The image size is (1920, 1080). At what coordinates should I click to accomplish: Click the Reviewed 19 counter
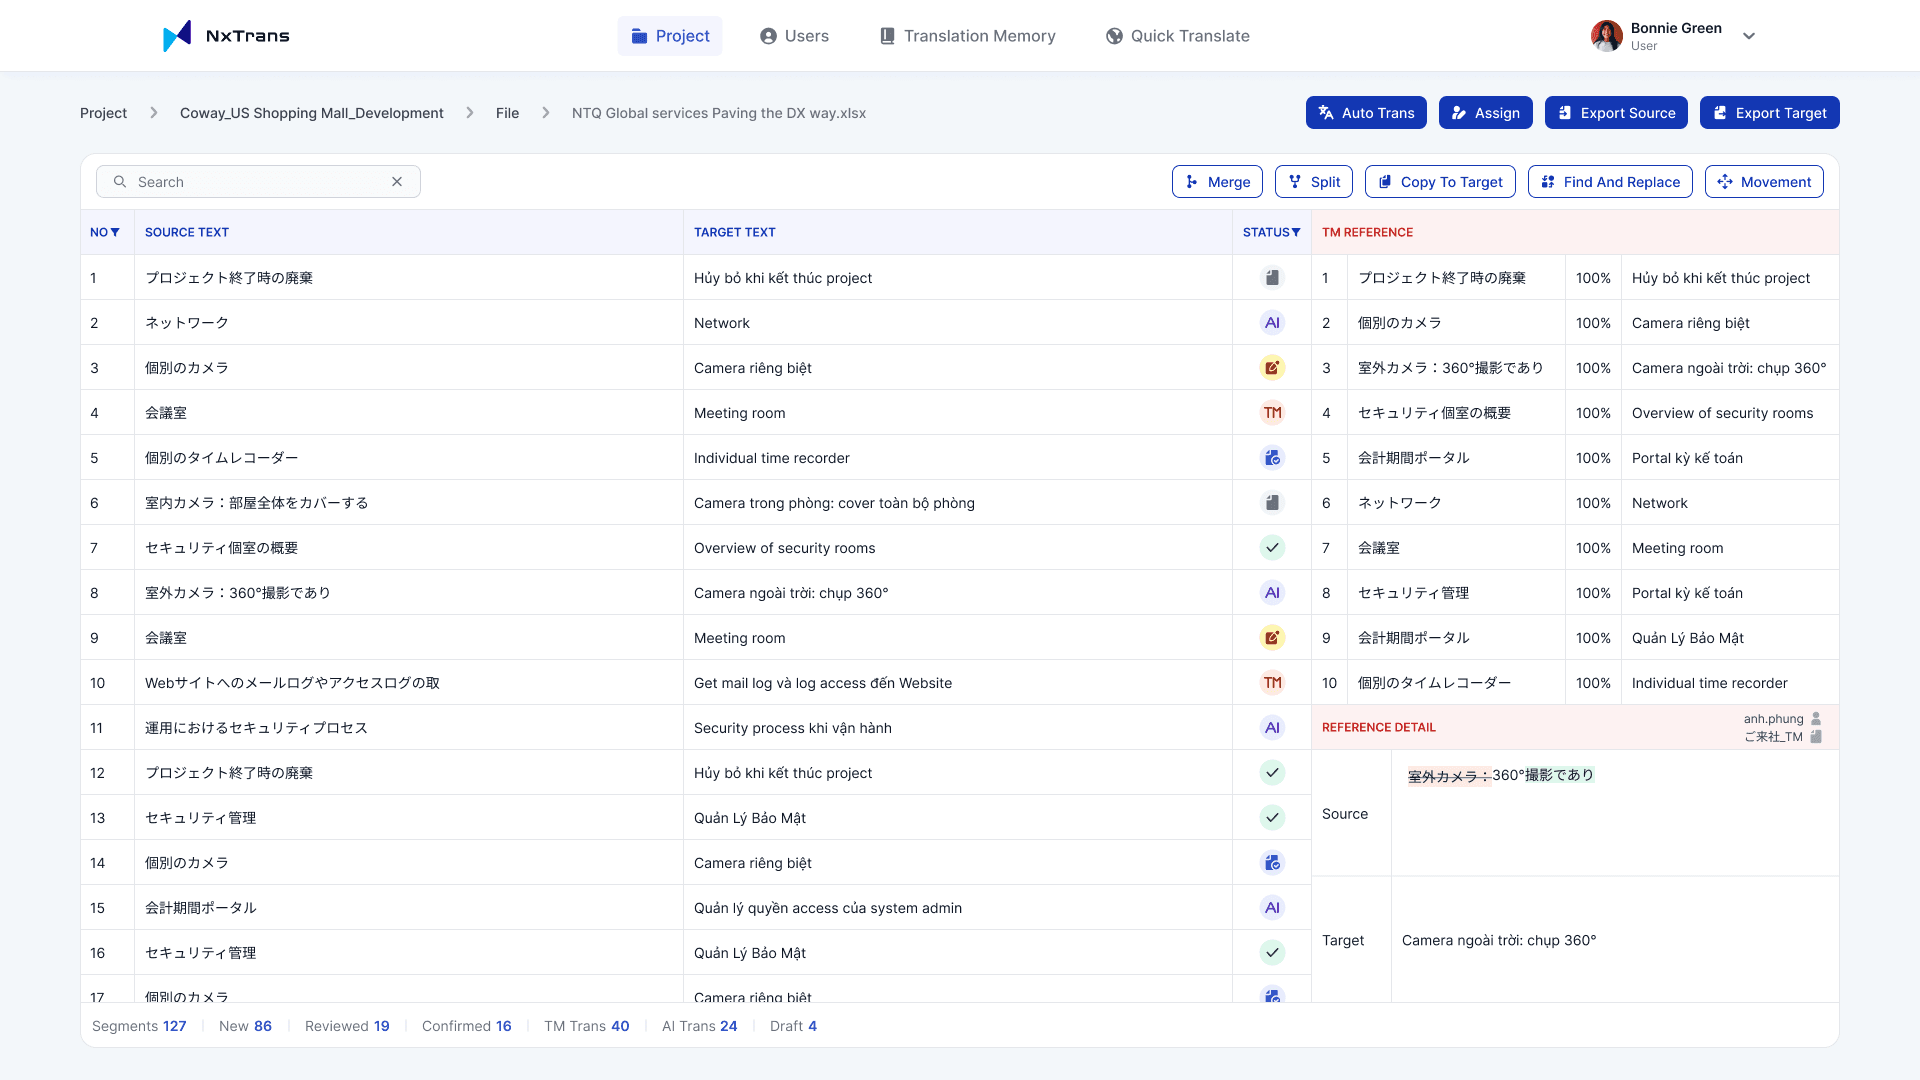[347, 1026]
